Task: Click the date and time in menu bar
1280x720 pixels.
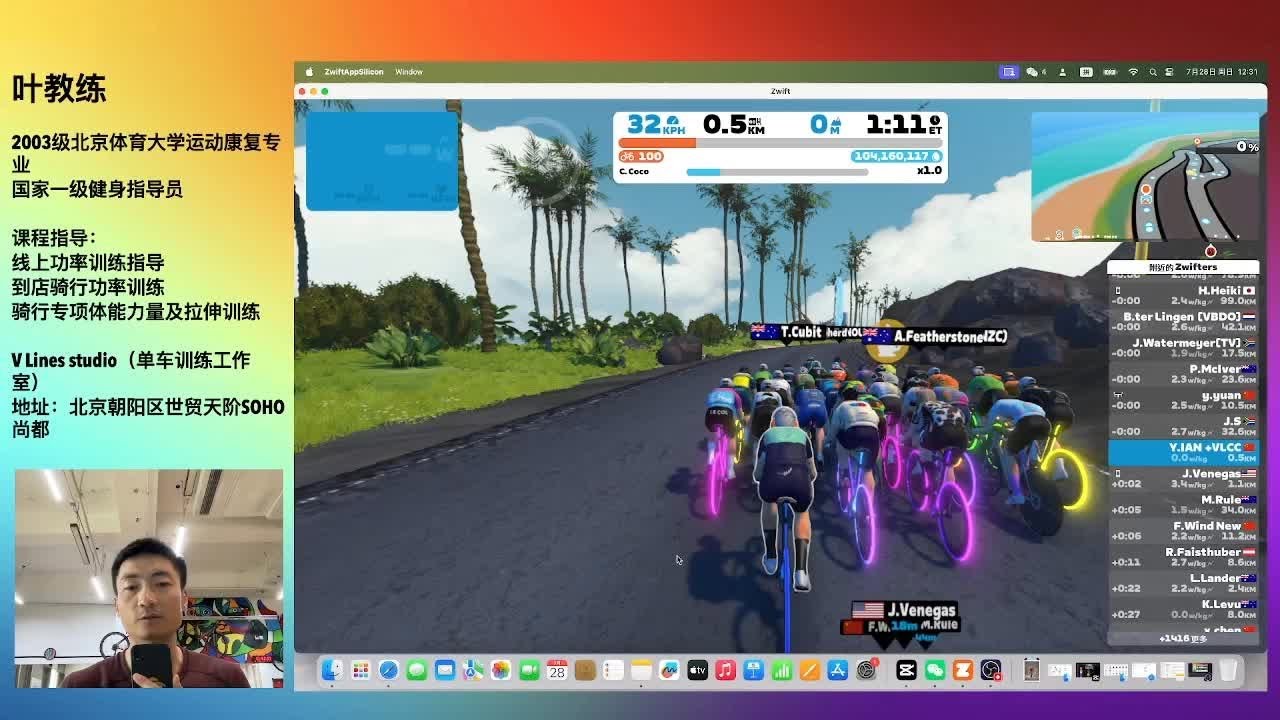Action: click(1222, 72)
